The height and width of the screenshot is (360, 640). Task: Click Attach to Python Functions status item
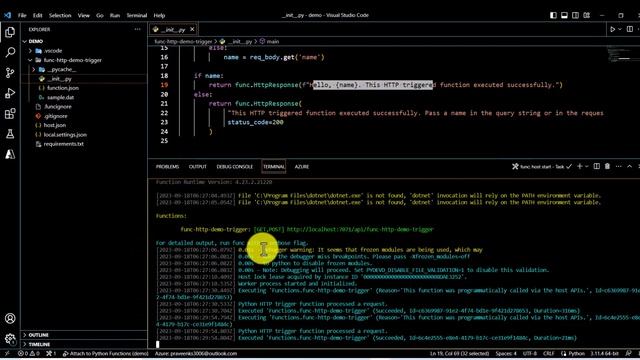tap(106, 353)
